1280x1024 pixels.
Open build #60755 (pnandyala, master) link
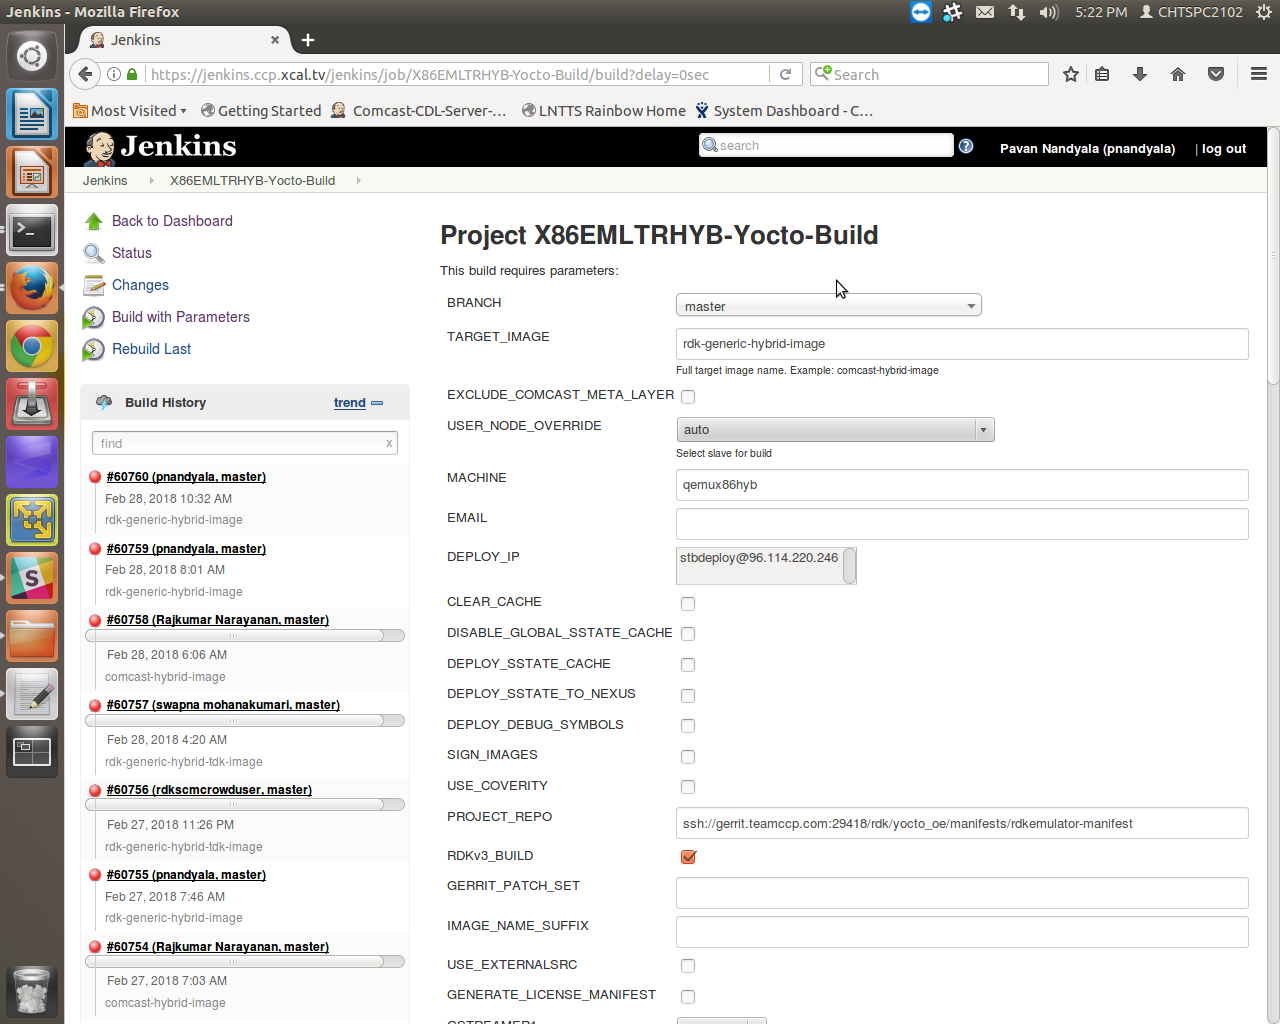pos(186,875)
